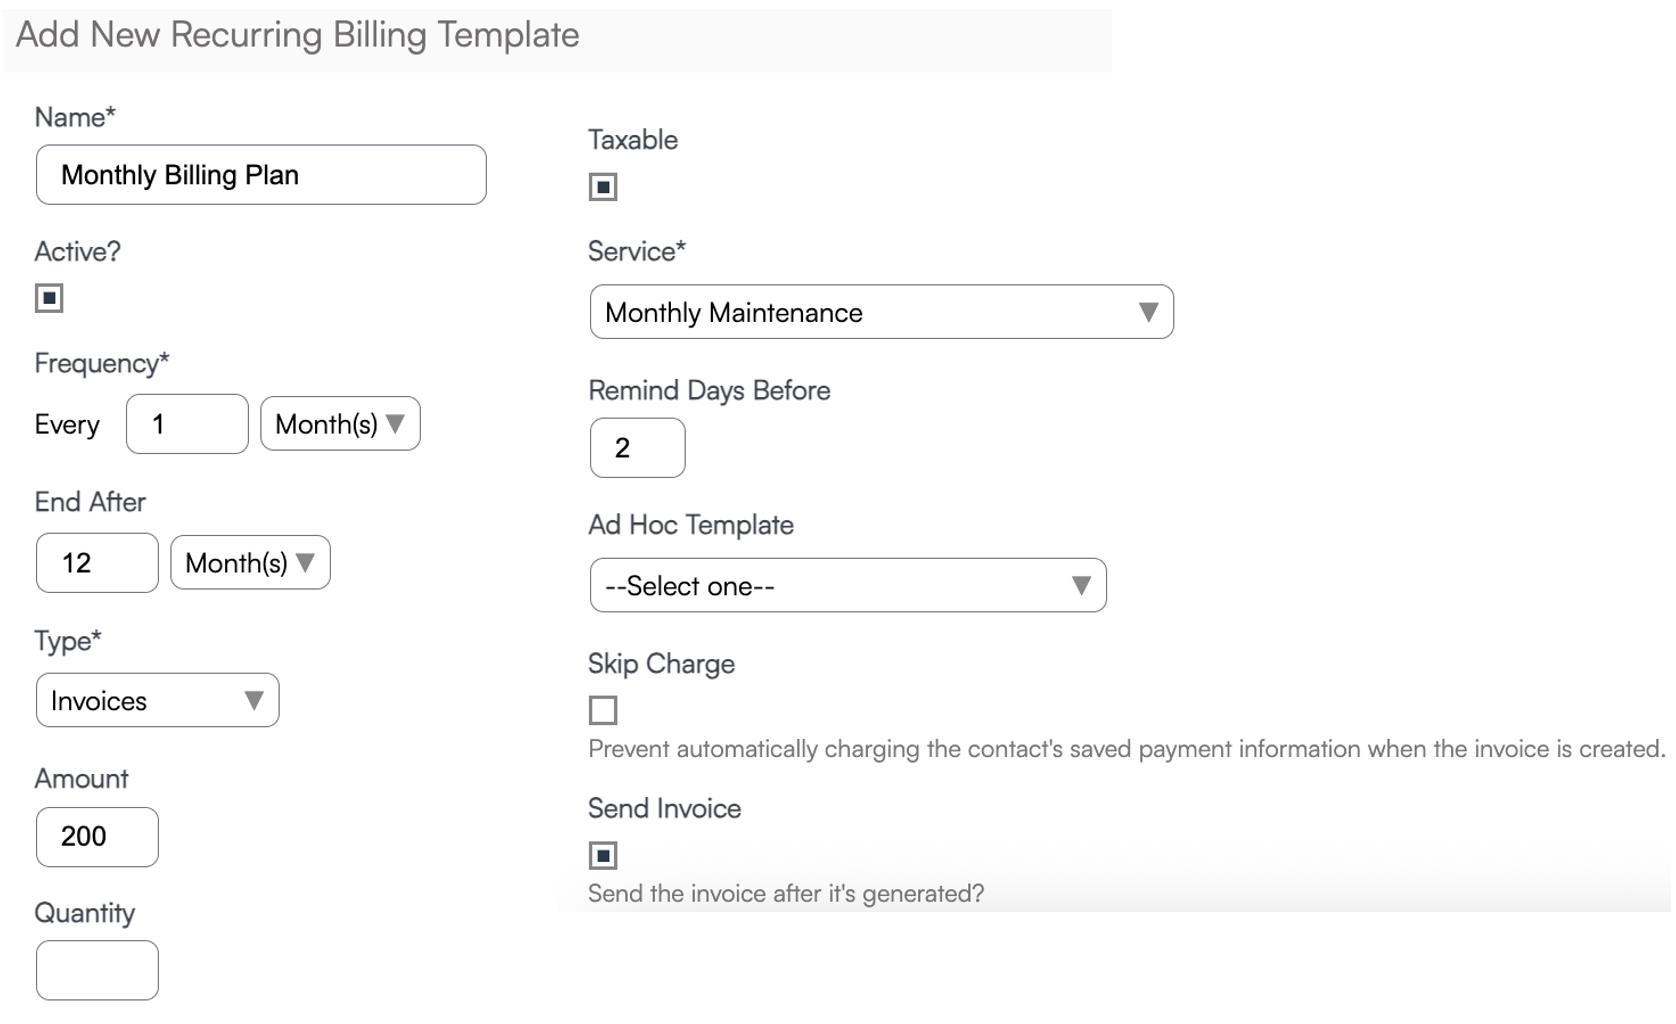Click the Amount input showing 200
Viewport: 1676px width, 1024px height.
pyautogui.click(x=97, y=837)
